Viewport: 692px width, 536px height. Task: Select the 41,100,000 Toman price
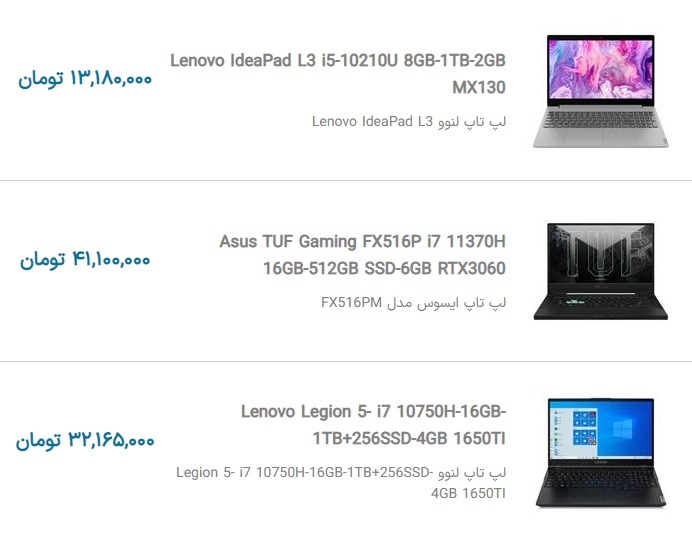85,260
